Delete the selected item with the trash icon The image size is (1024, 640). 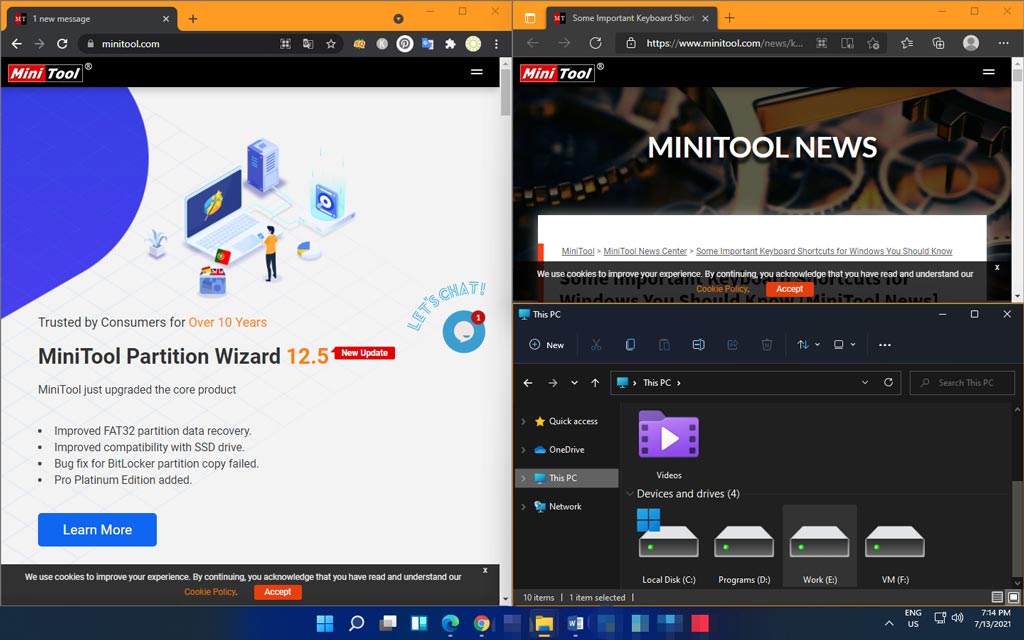(x=766, y=344)
